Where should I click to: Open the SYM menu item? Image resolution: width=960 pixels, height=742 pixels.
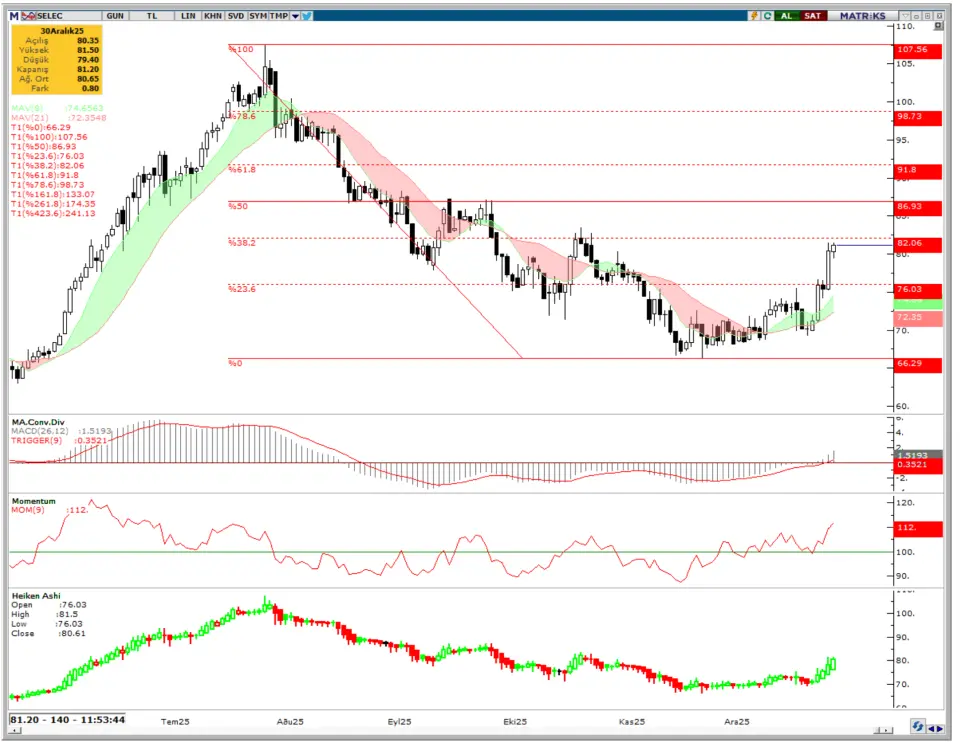click(x=259, y=16)
